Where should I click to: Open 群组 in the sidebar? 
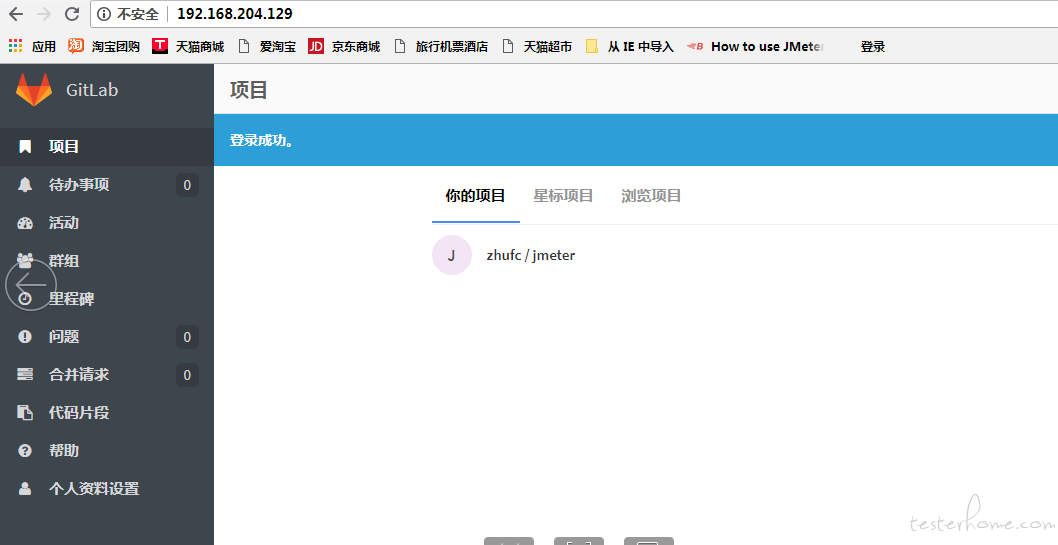[107, 260]
